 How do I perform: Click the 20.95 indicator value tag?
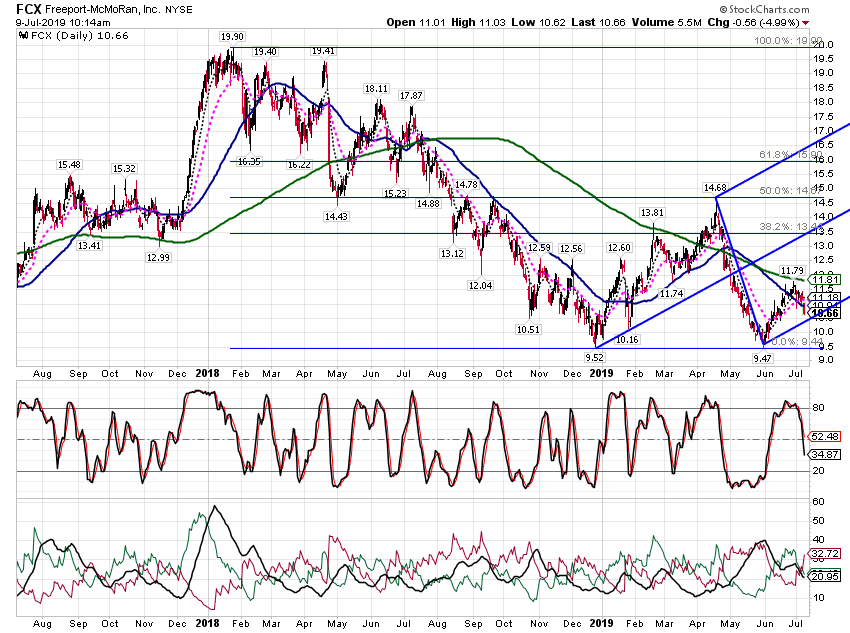[x=825, y=576]
